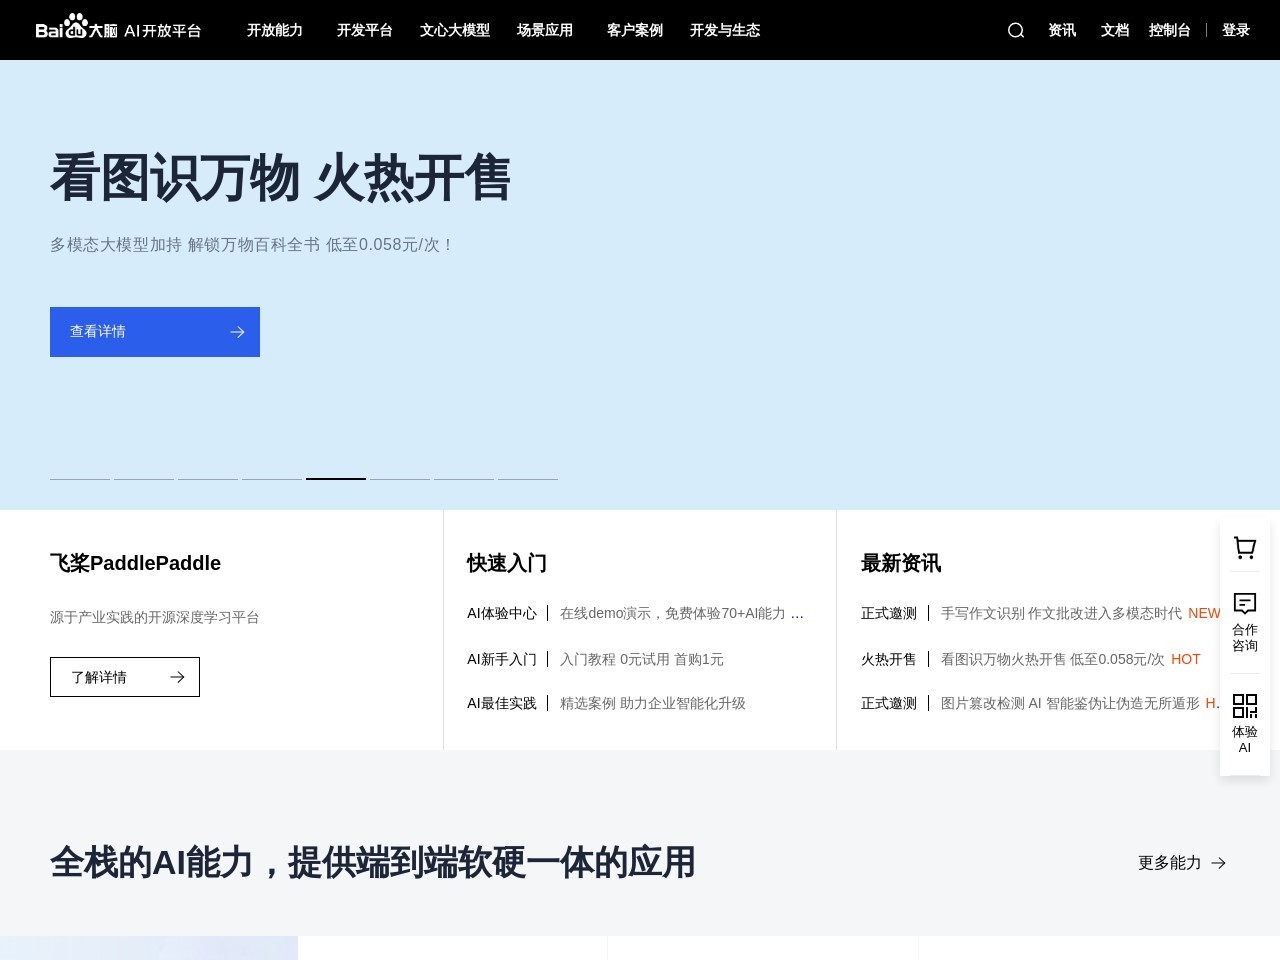Click the 登录 login link
Screen dimensions: 1280x960
click(x=1236, y=30)
